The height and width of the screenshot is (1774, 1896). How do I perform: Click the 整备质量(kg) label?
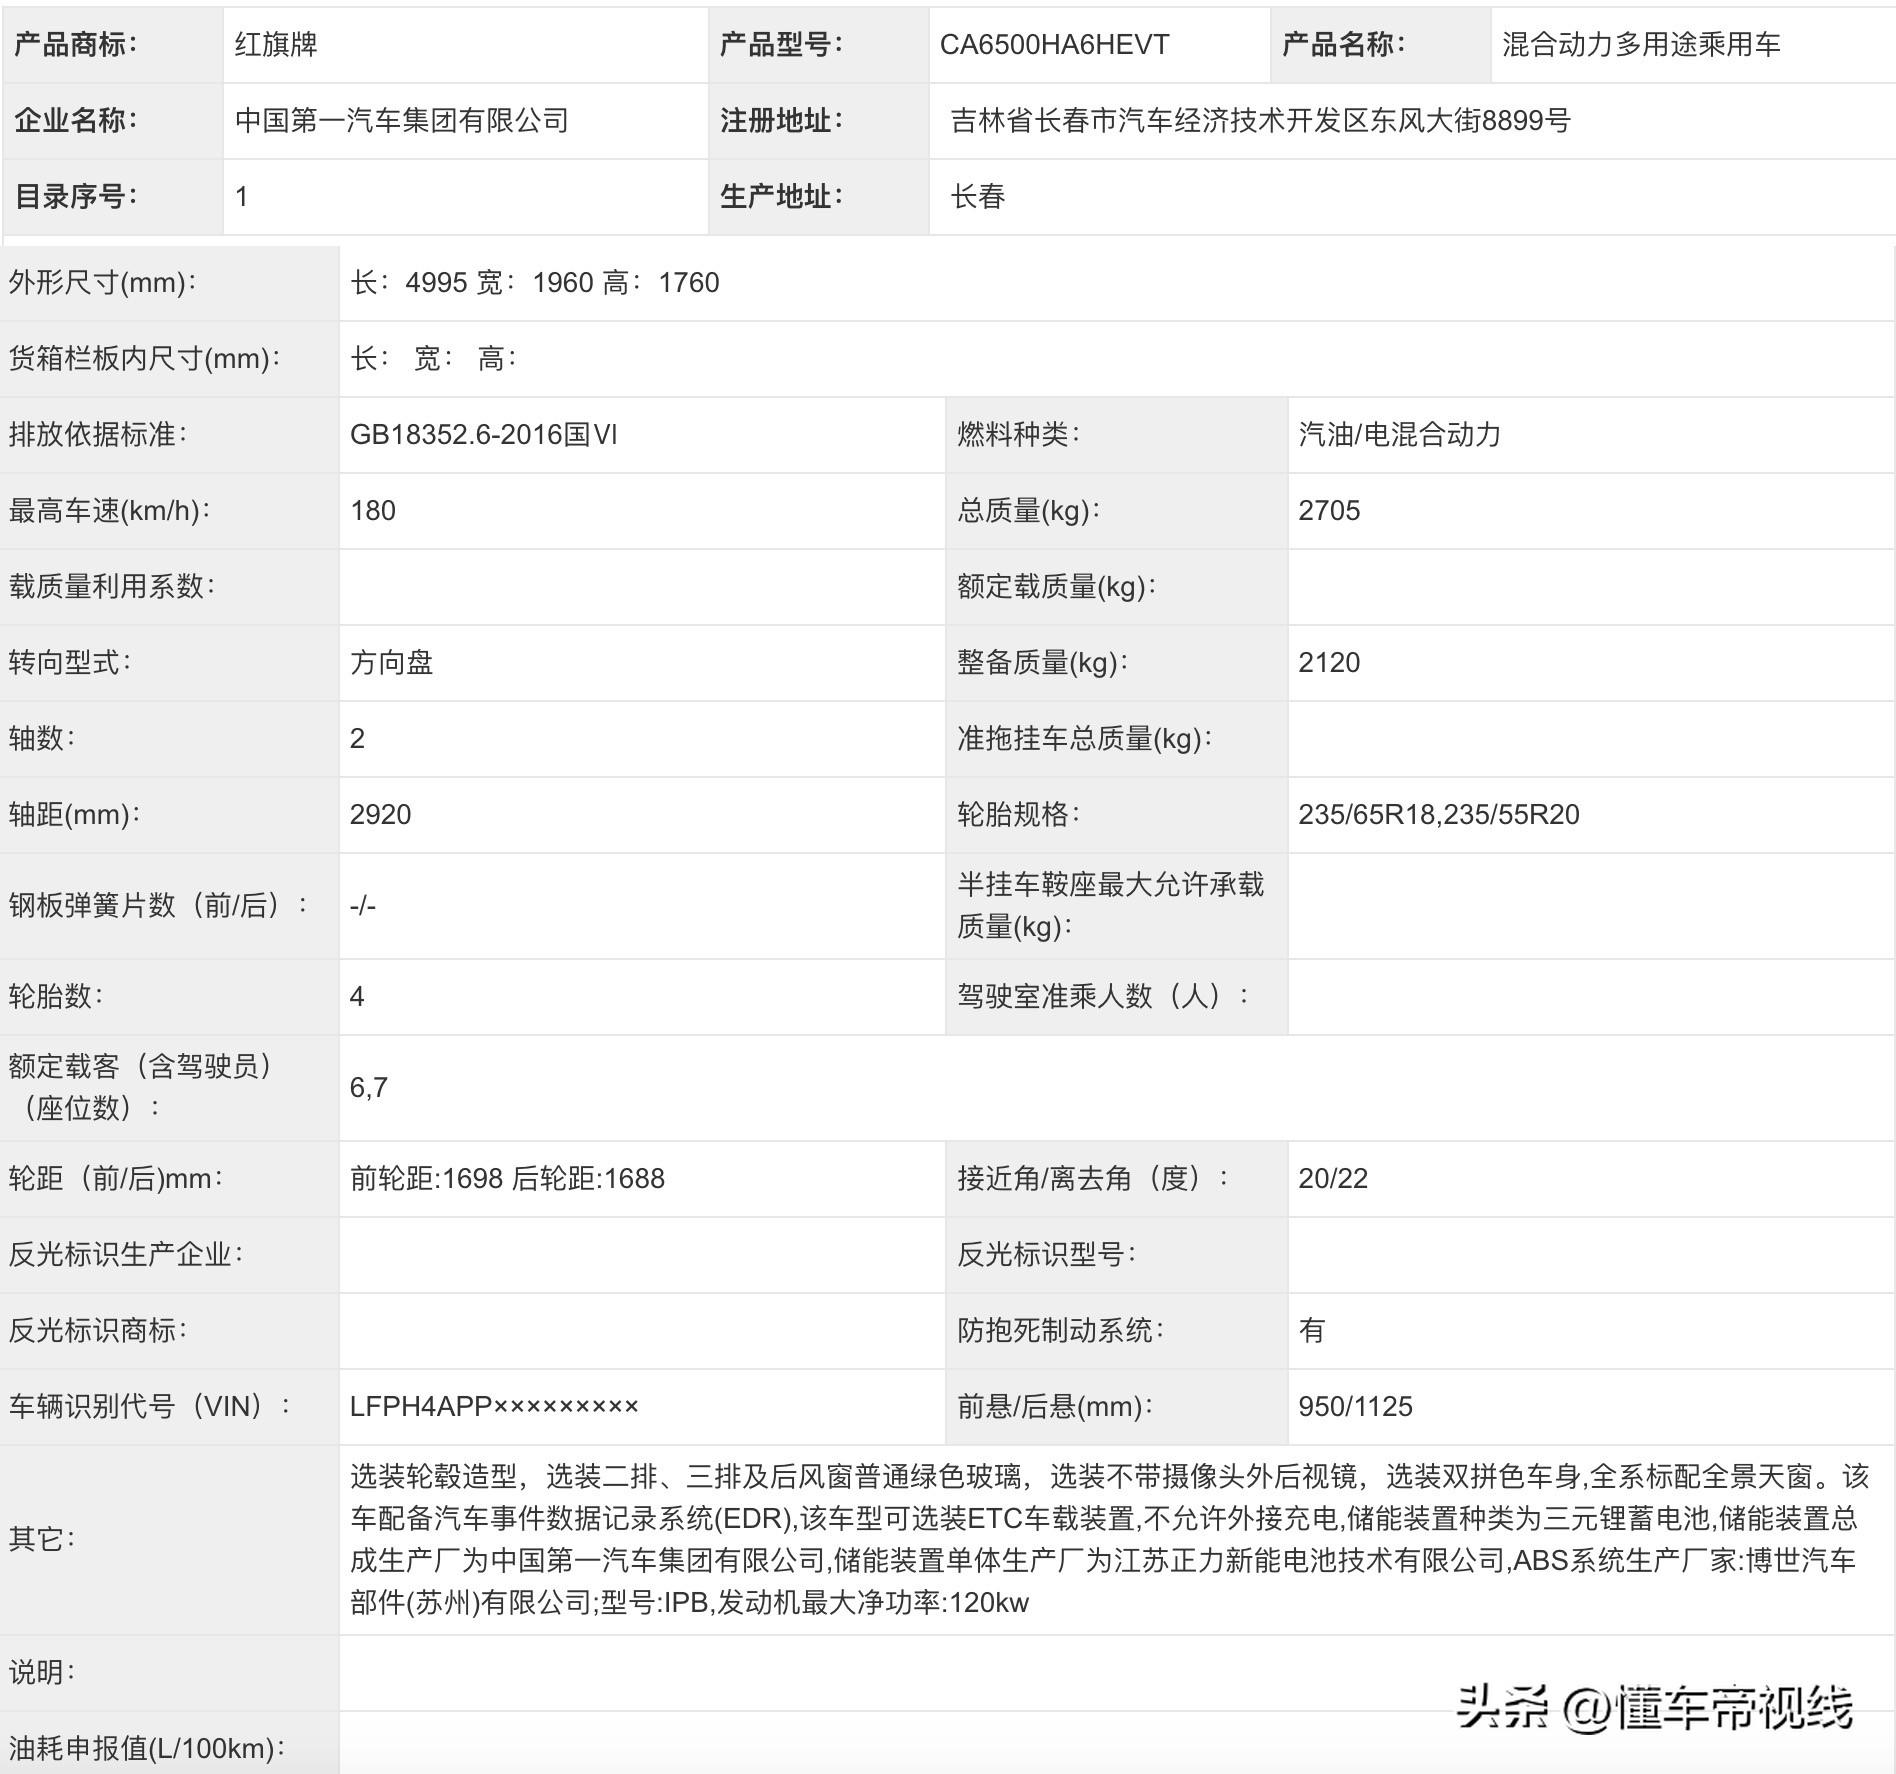pyautogui.click(x=1042, y=662)
